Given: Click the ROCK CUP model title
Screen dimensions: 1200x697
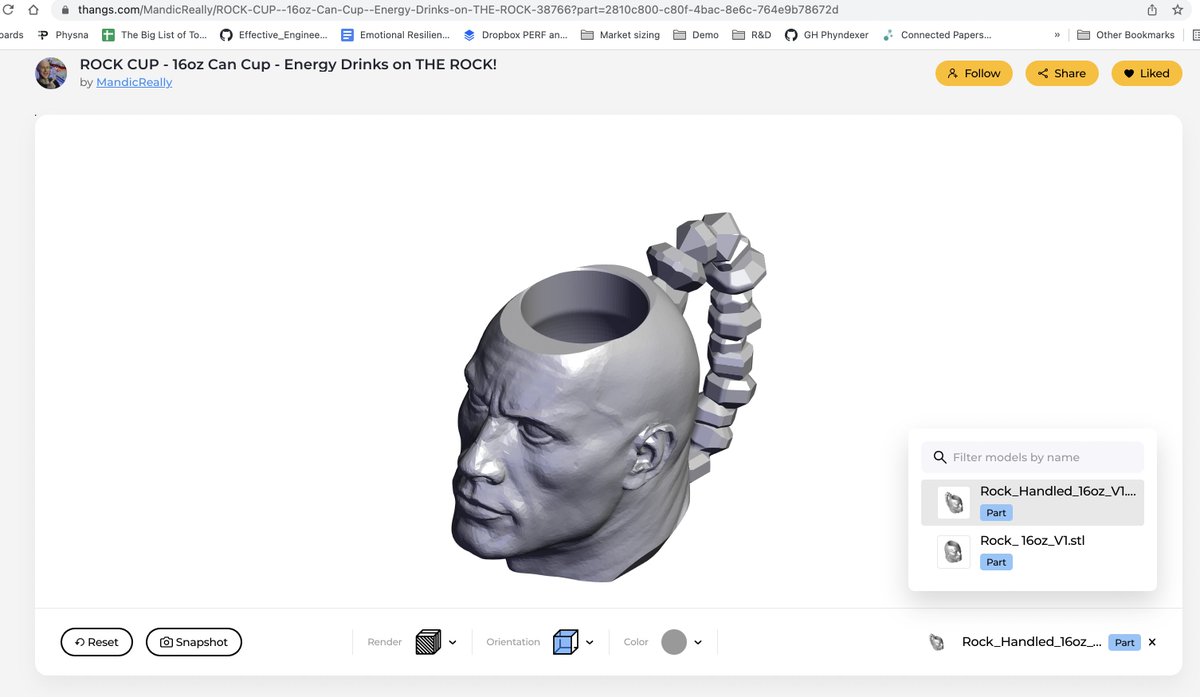Looking at the screenshot, I should (288, 64).
